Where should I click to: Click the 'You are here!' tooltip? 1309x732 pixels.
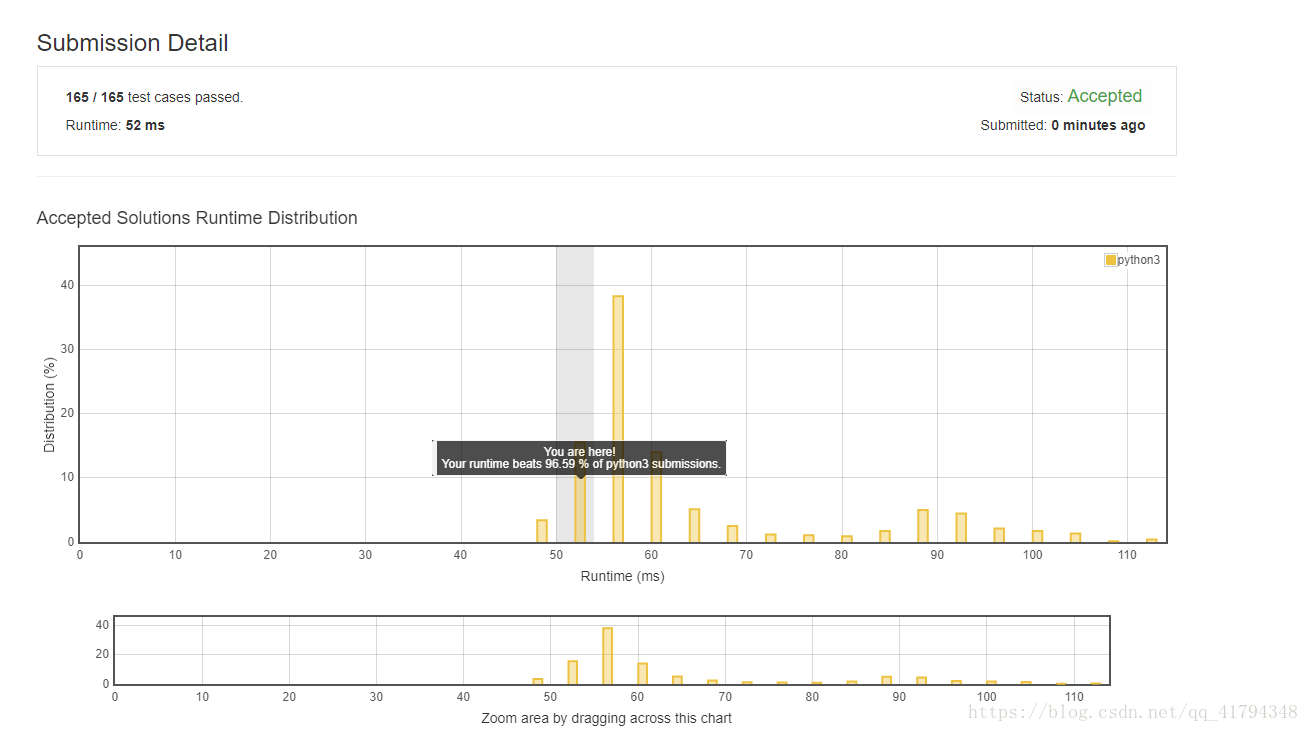coord(580,458)
